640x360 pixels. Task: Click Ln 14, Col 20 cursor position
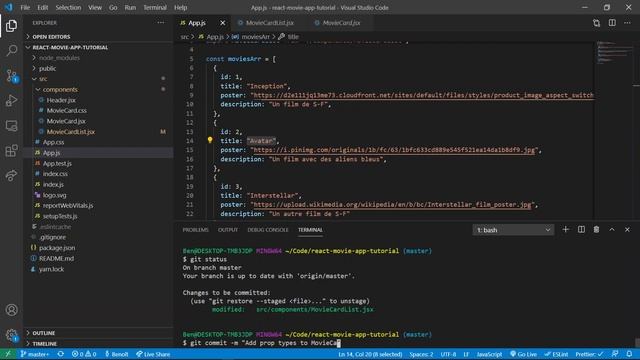coord(370,354)
